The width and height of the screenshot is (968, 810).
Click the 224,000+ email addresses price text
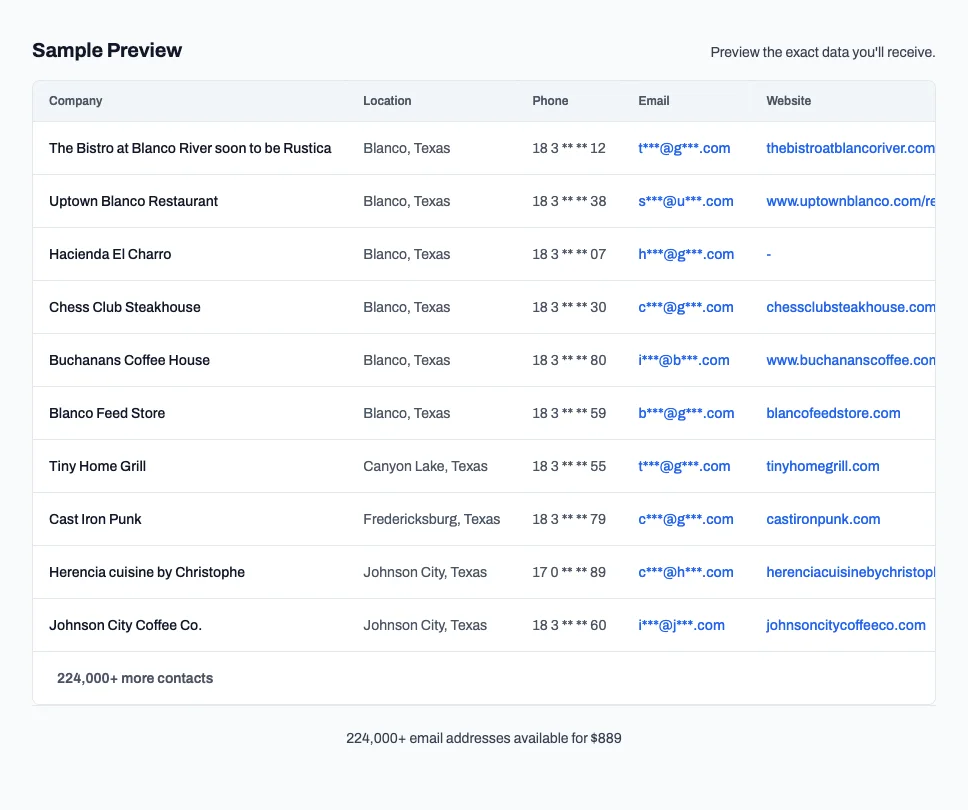[483, 738]
